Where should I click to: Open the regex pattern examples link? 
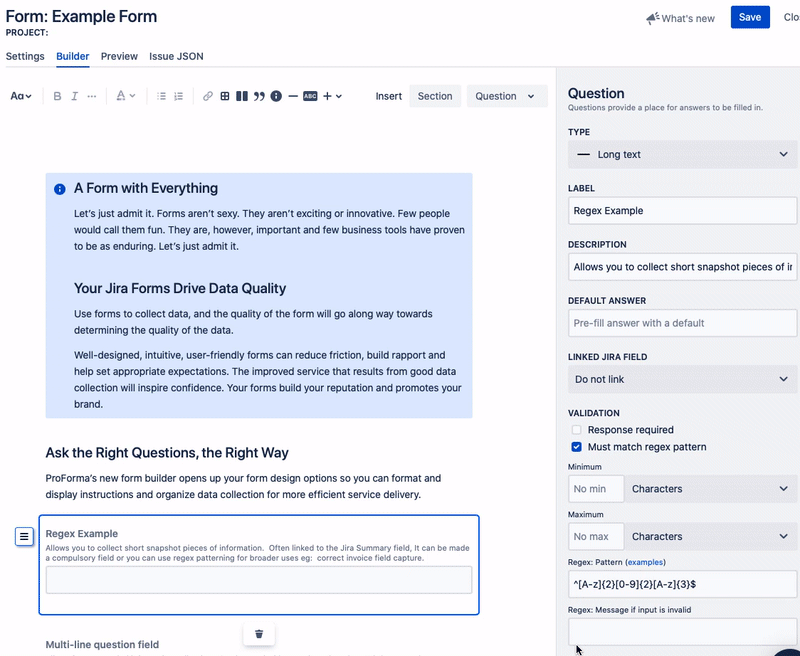(x=644, y=562)
